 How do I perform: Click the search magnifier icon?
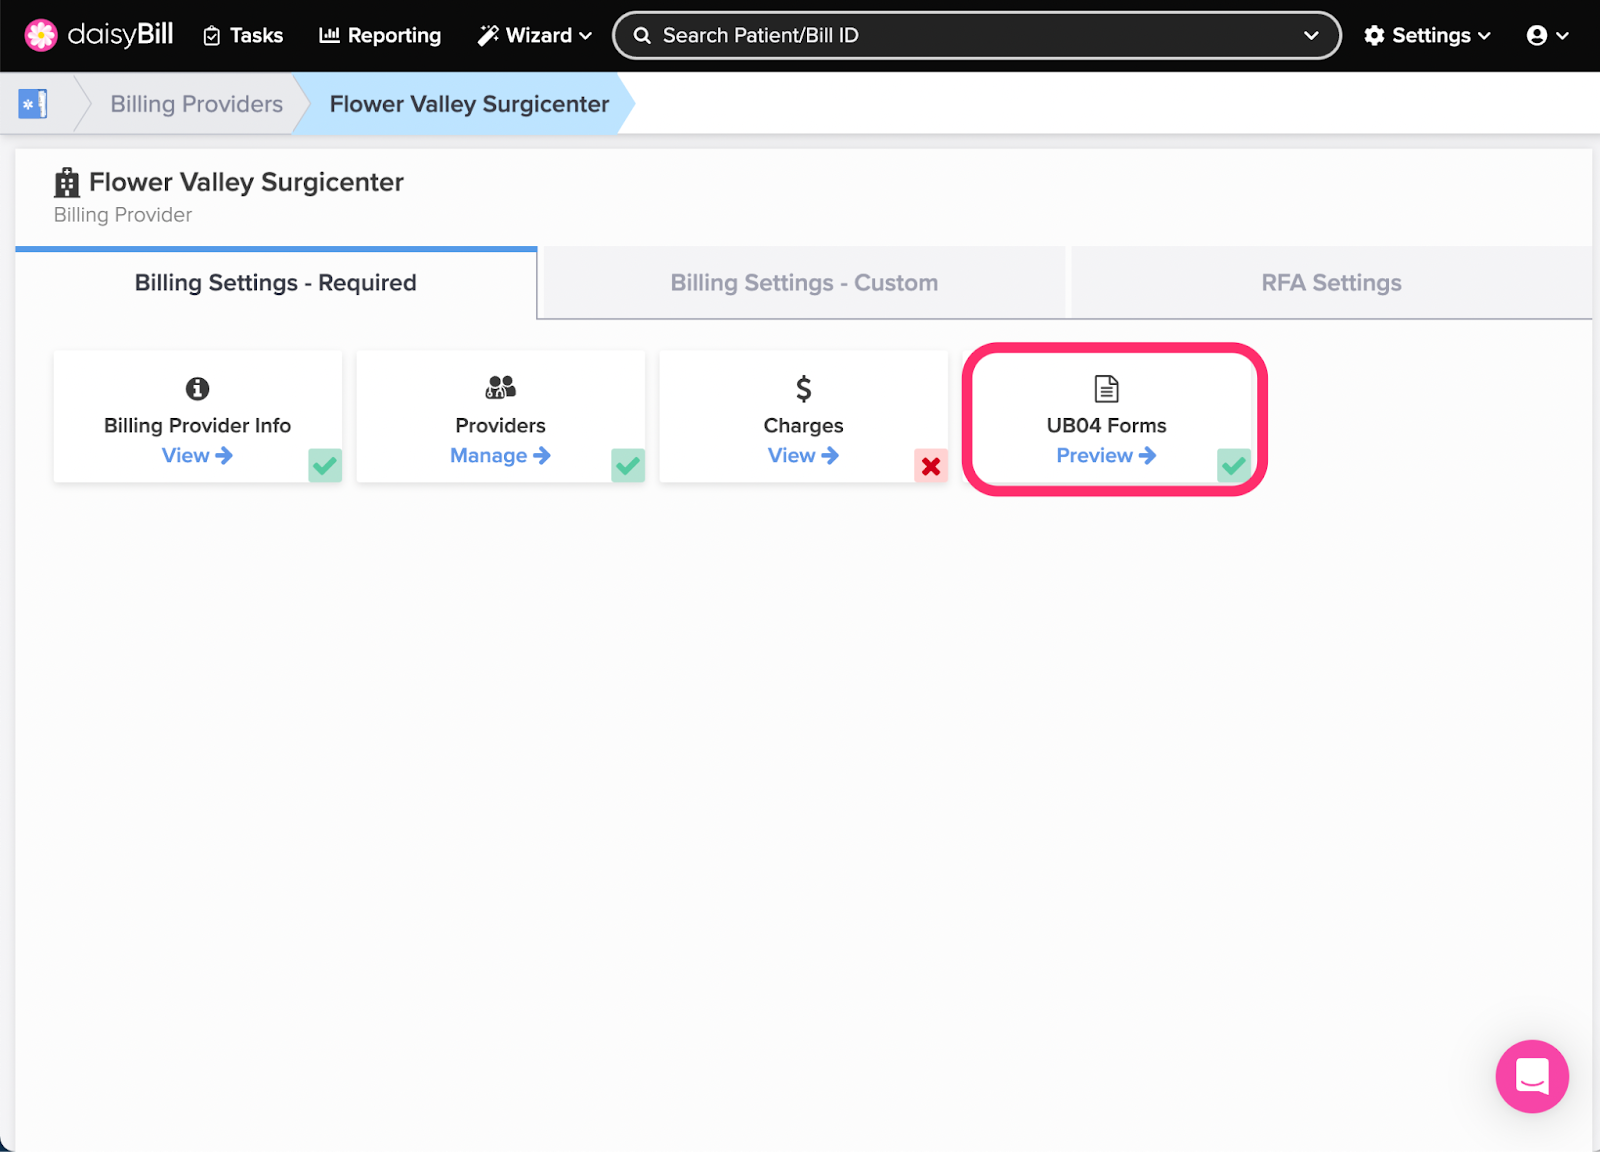coord(642,35)
